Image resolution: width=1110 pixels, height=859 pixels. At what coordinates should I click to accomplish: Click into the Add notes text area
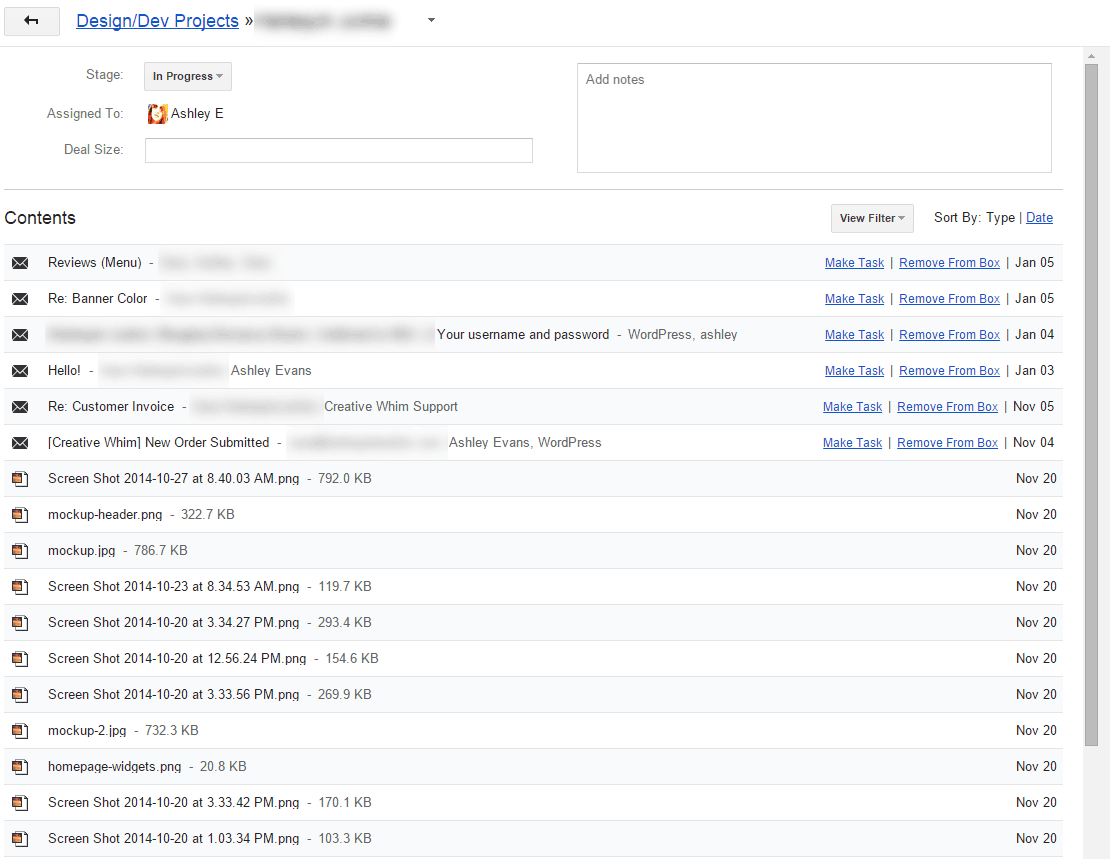click(x=814, y=118)
